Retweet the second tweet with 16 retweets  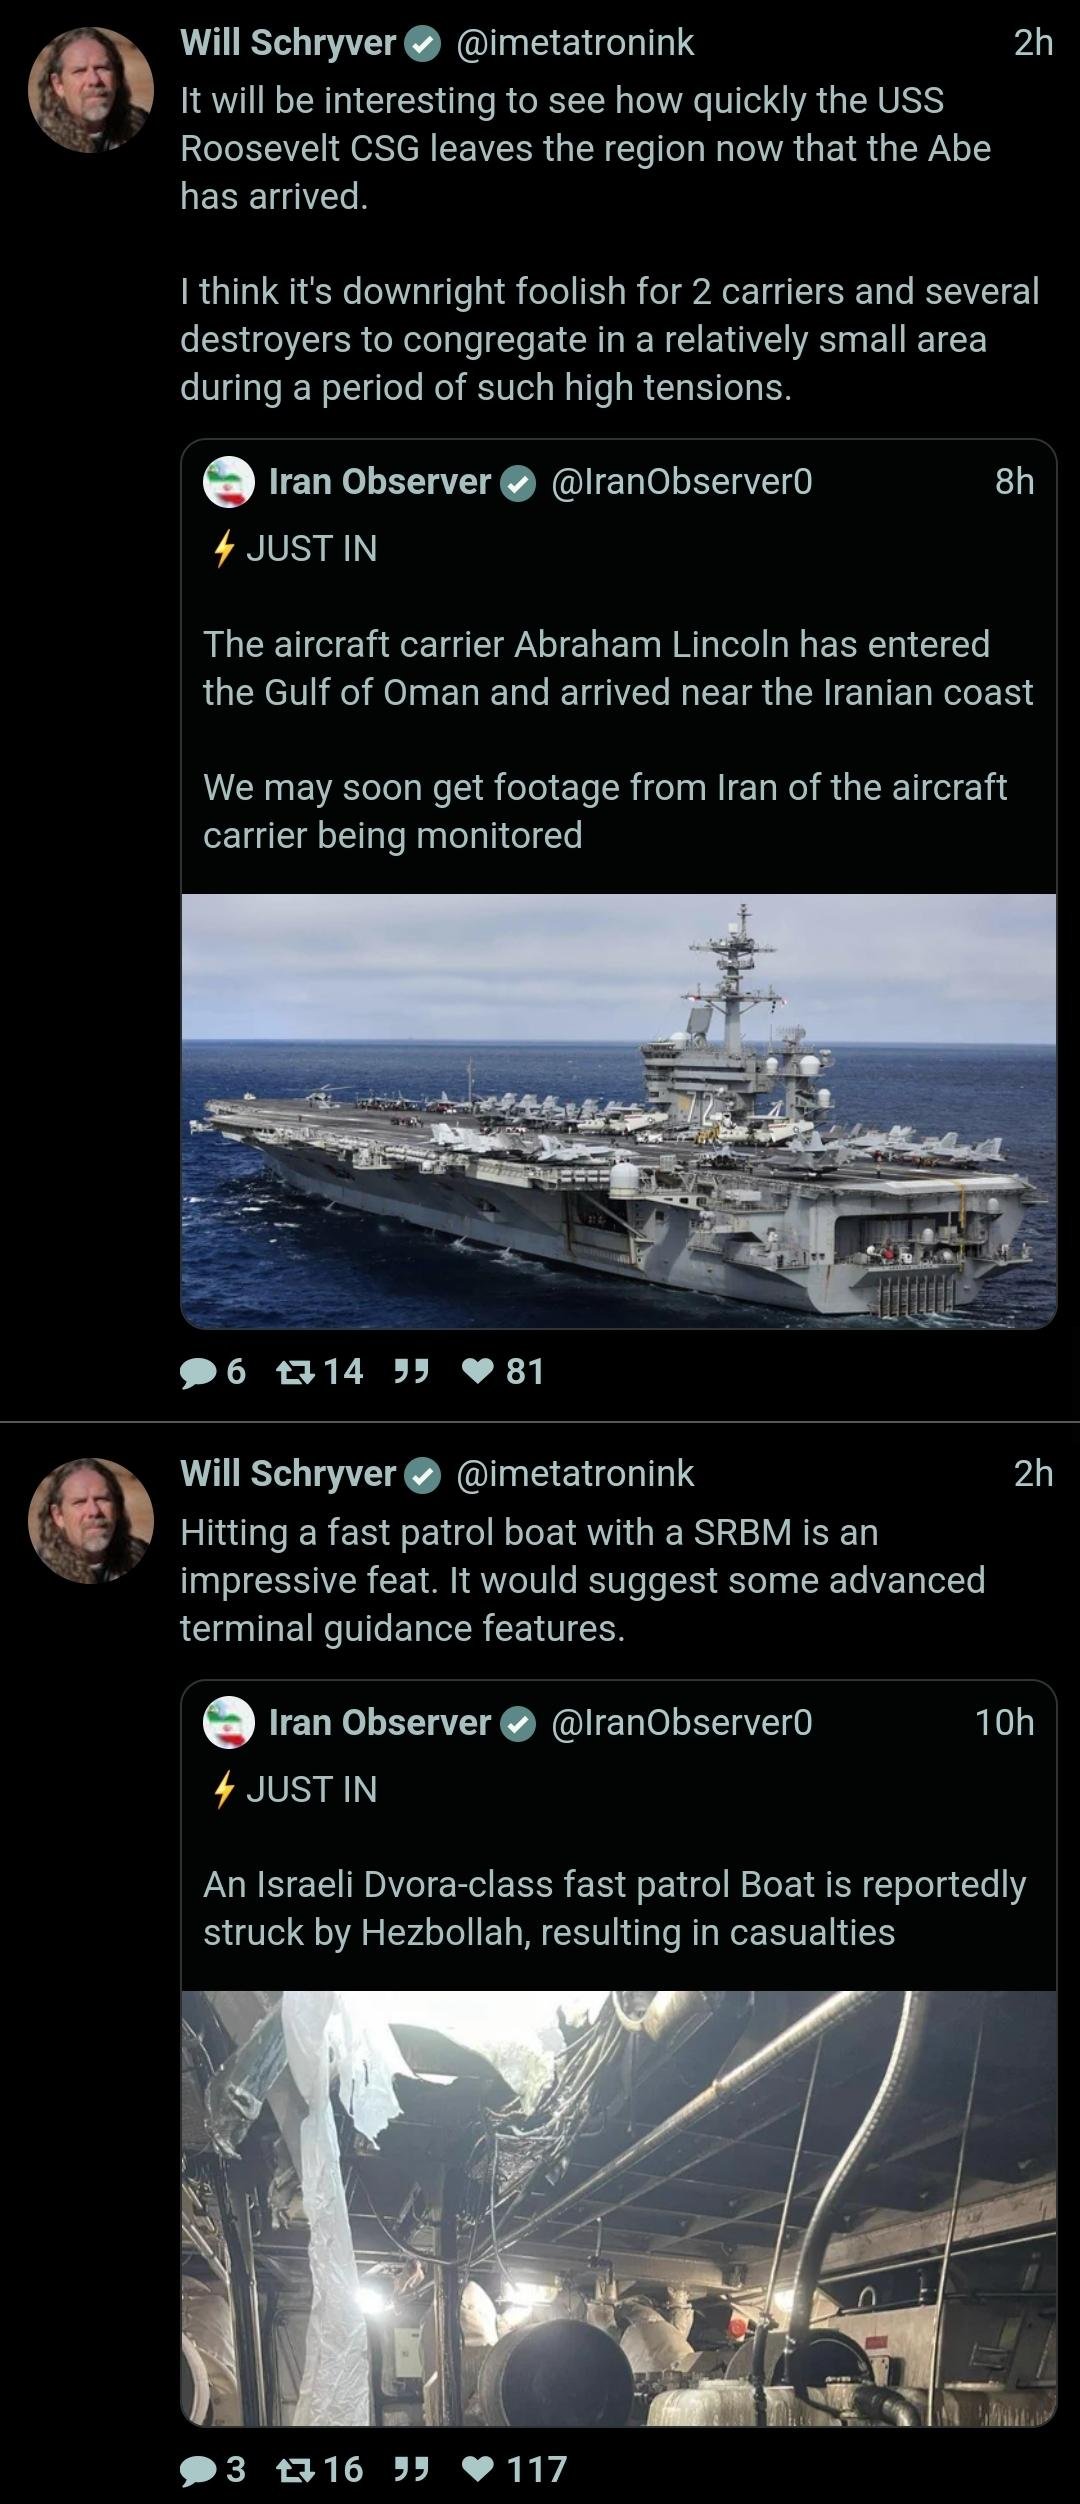(x=293, y=2469)
